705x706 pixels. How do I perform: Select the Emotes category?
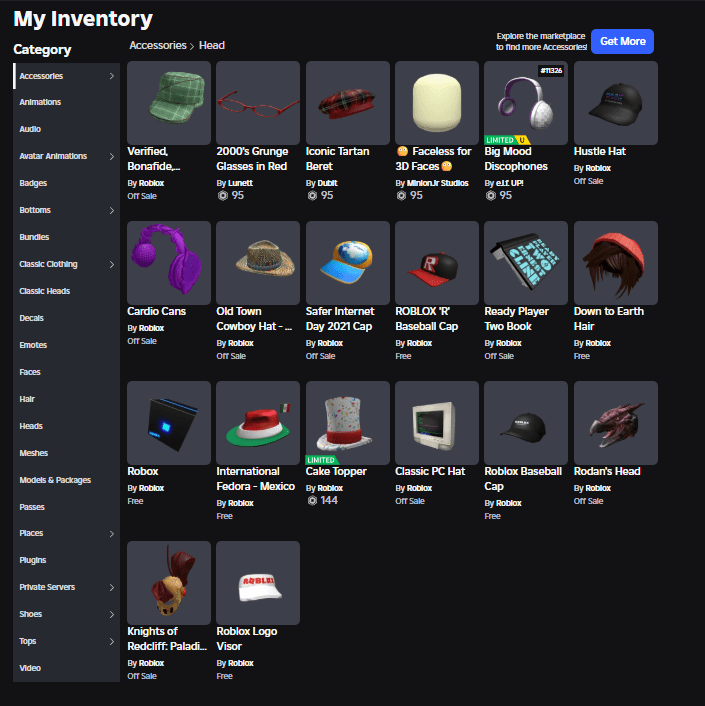pyautogui.click(x=67, y=345)
